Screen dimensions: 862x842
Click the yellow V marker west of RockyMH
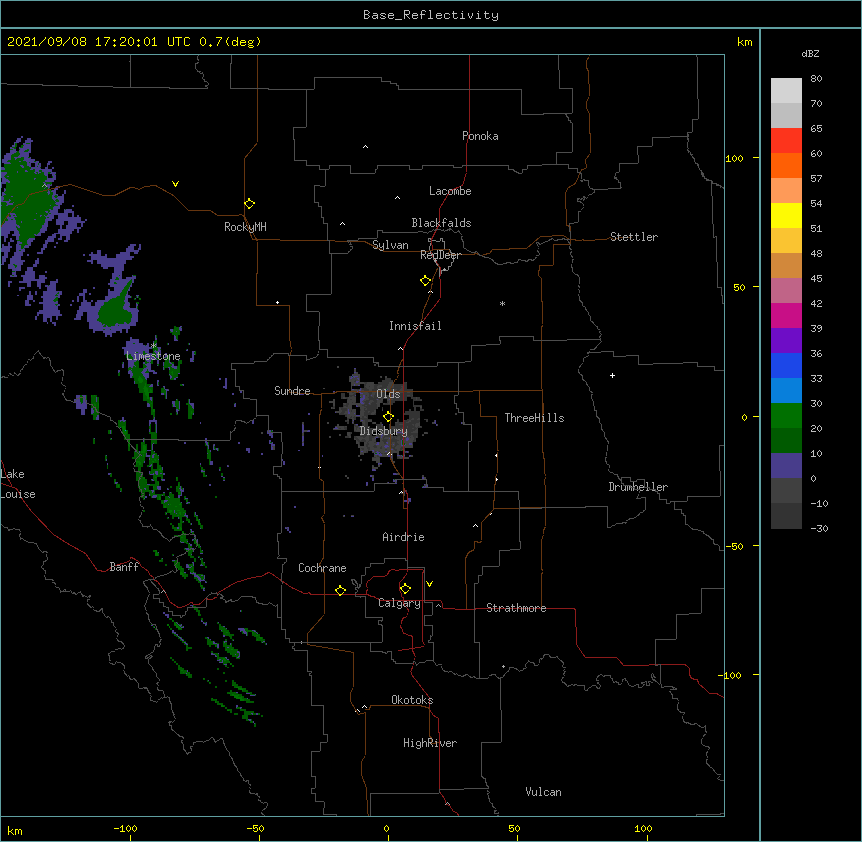[175, 184]
